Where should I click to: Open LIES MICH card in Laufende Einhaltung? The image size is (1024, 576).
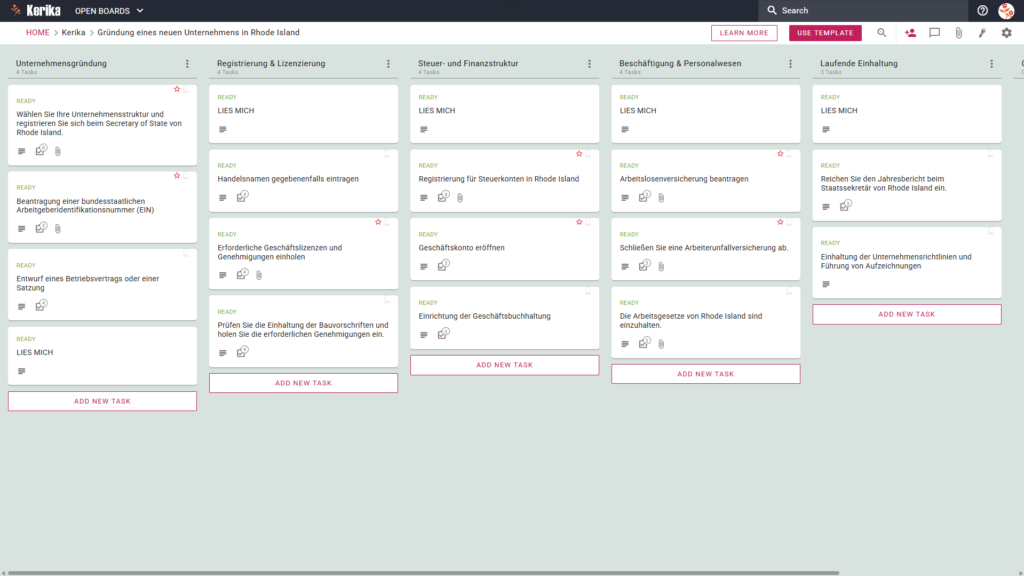(907, 114)
